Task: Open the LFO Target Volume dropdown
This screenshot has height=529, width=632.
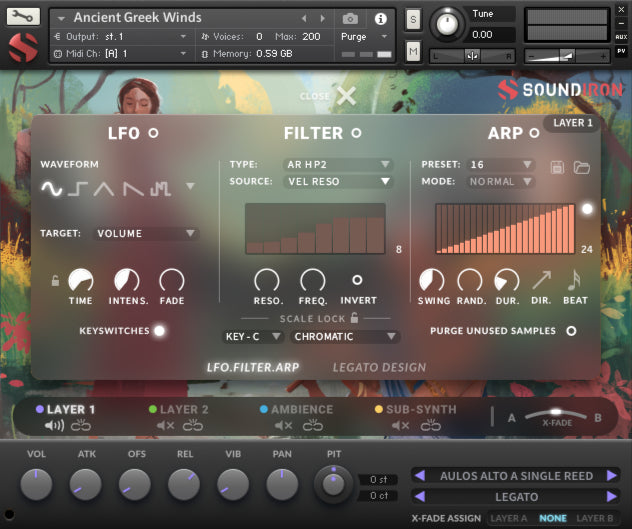Action: pos(146,233)
